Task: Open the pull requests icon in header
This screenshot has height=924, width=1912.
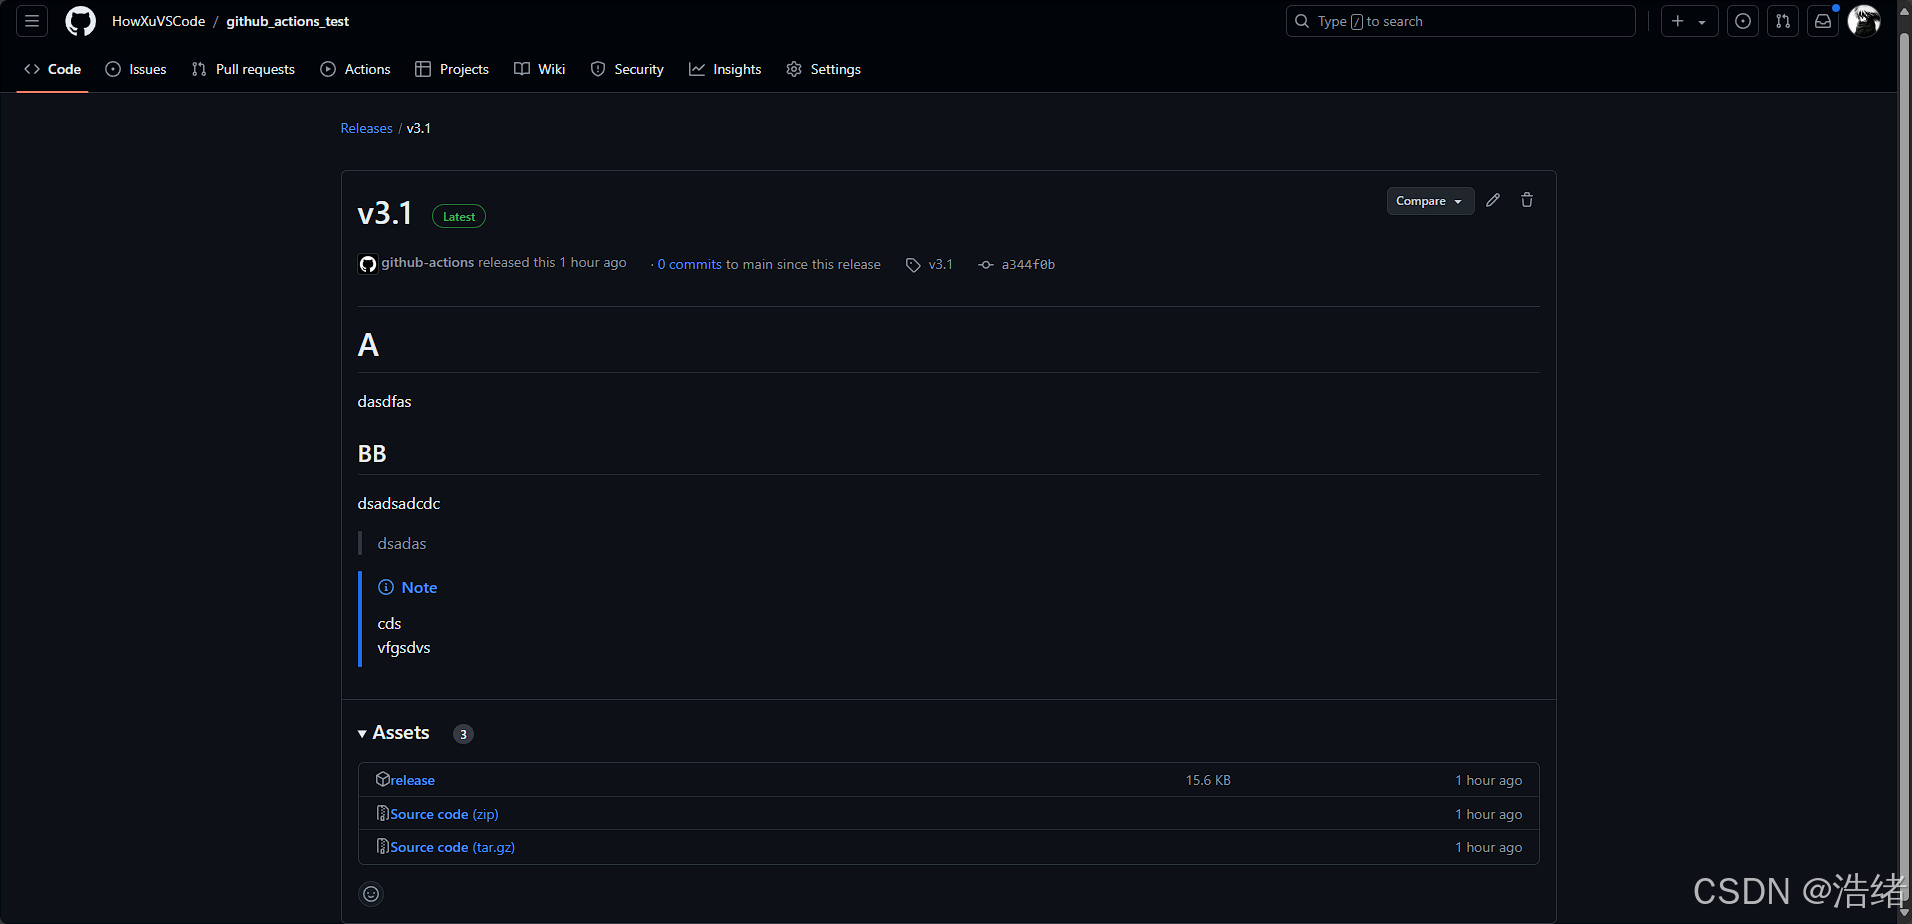Action: [x=1783, y=21]
